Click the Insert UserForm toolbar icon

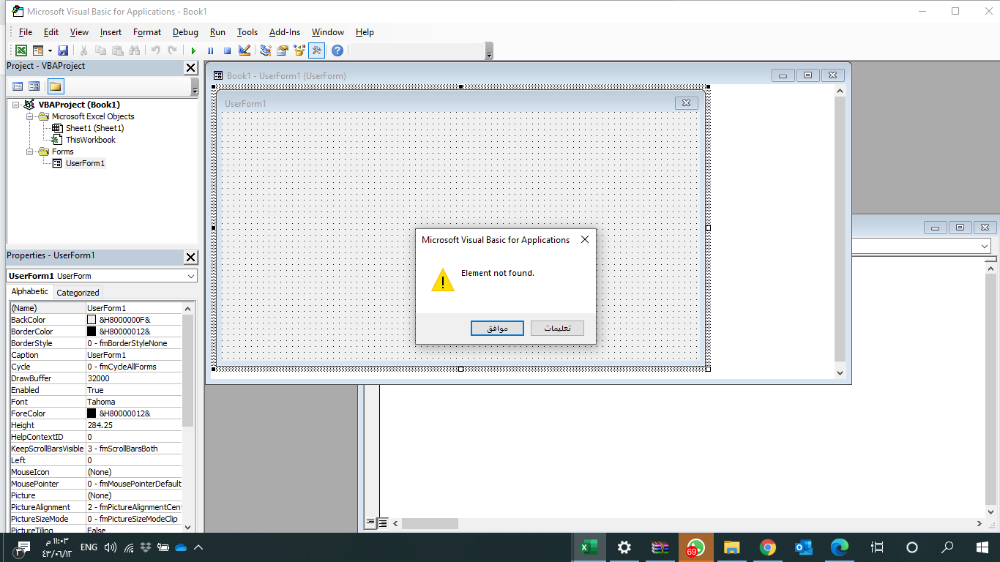[38, 50]
